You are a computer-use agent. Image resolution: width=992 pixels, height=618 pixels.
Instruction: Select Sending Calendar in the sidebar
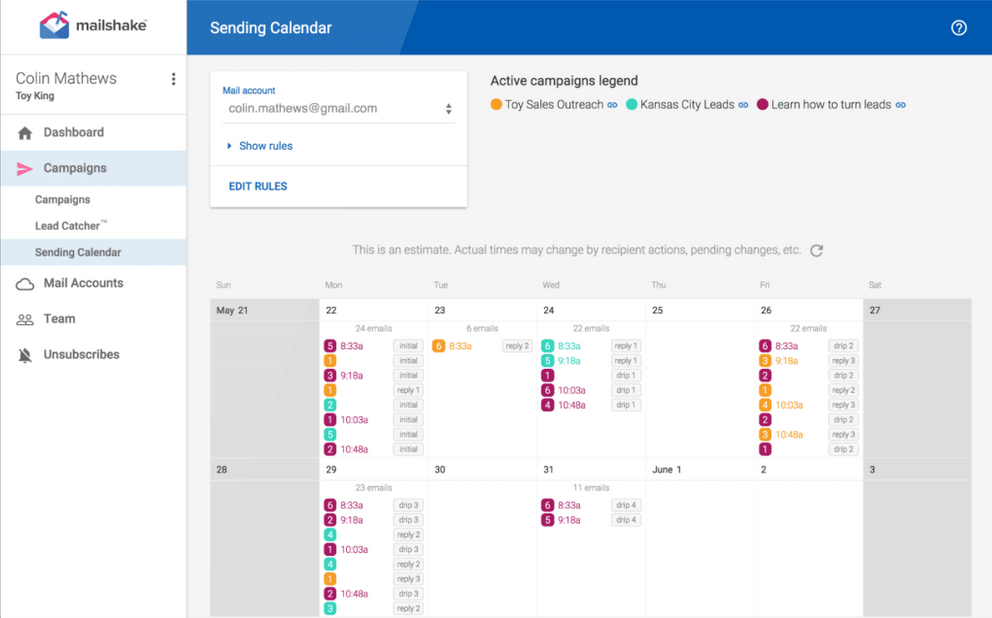pyautogui.click(x=94, y=252)
